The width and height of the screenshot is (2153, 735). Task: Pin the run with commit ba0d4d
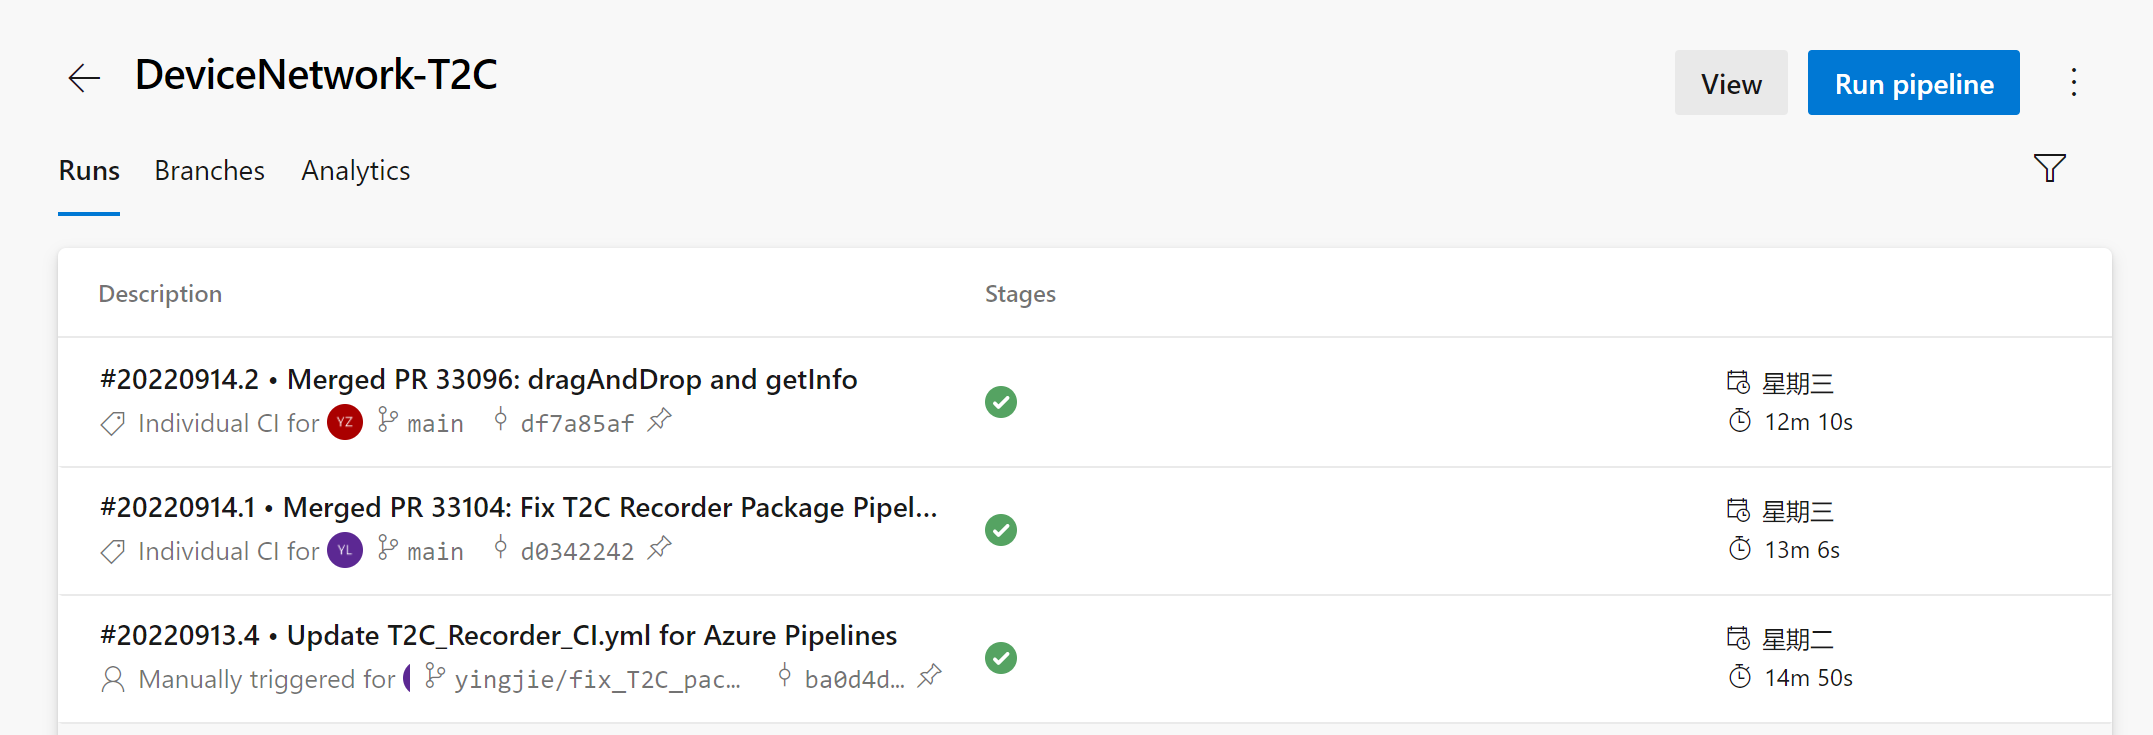929,677
